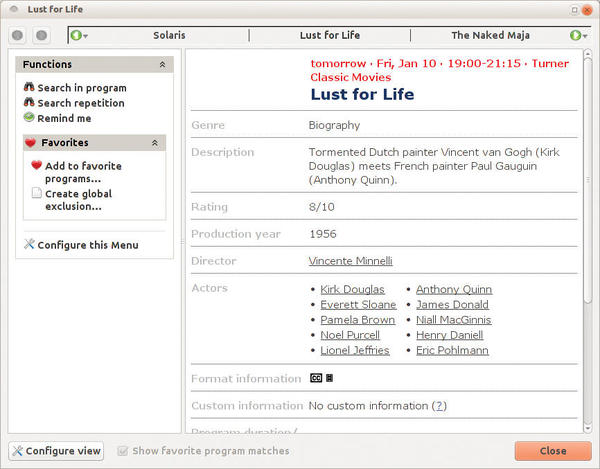
Task: Click the document icon for Create global exclusion
Action: pyautogui.click(x=37, y=193)
